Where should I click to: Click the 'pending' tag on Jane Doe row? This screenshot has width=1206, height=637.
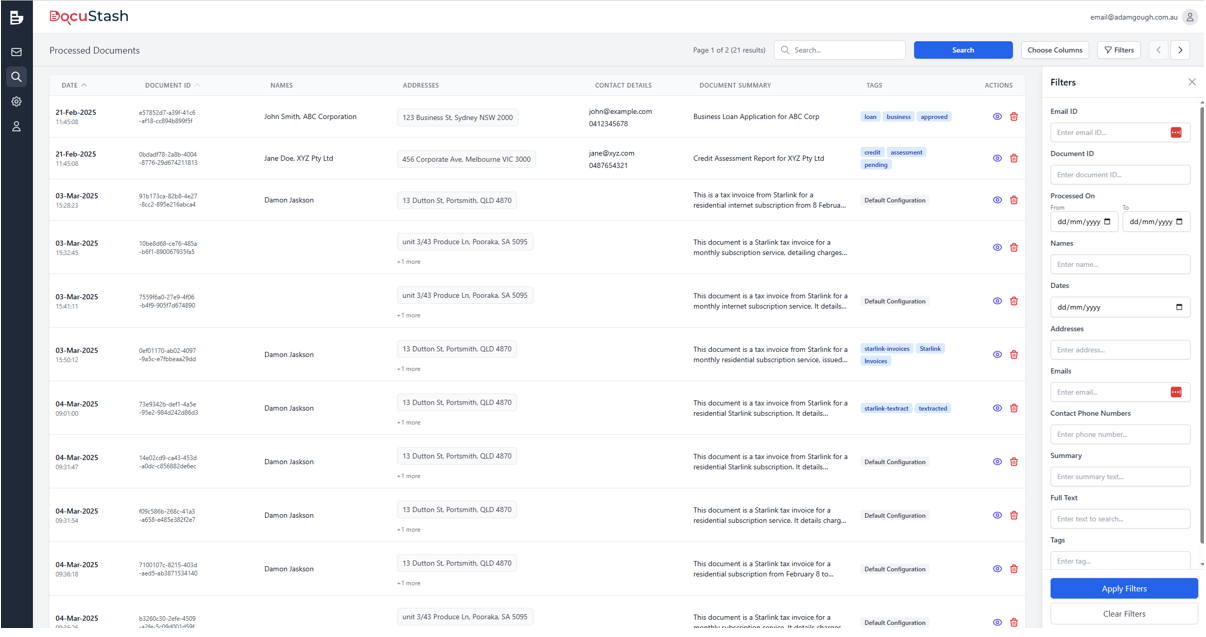click(876, 165)
